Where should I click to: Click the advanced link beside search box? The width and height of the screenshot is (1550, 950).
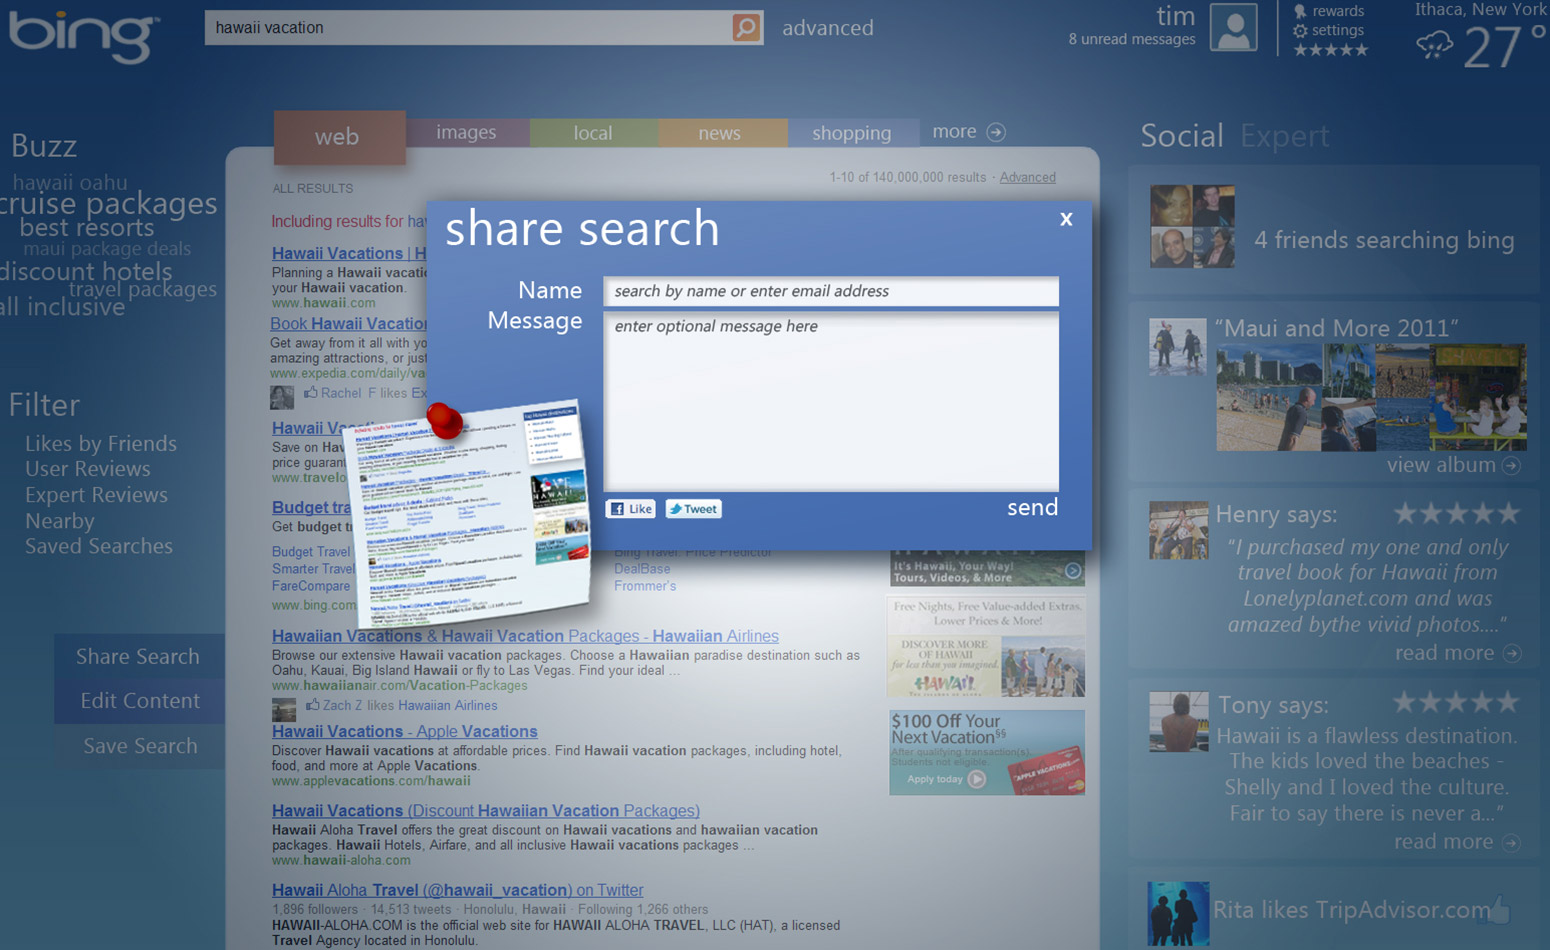tap(828, 28)
